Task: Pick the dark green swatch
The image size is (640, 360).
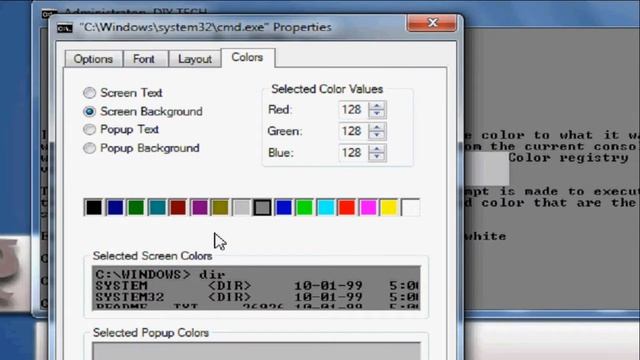Action: 136,207
